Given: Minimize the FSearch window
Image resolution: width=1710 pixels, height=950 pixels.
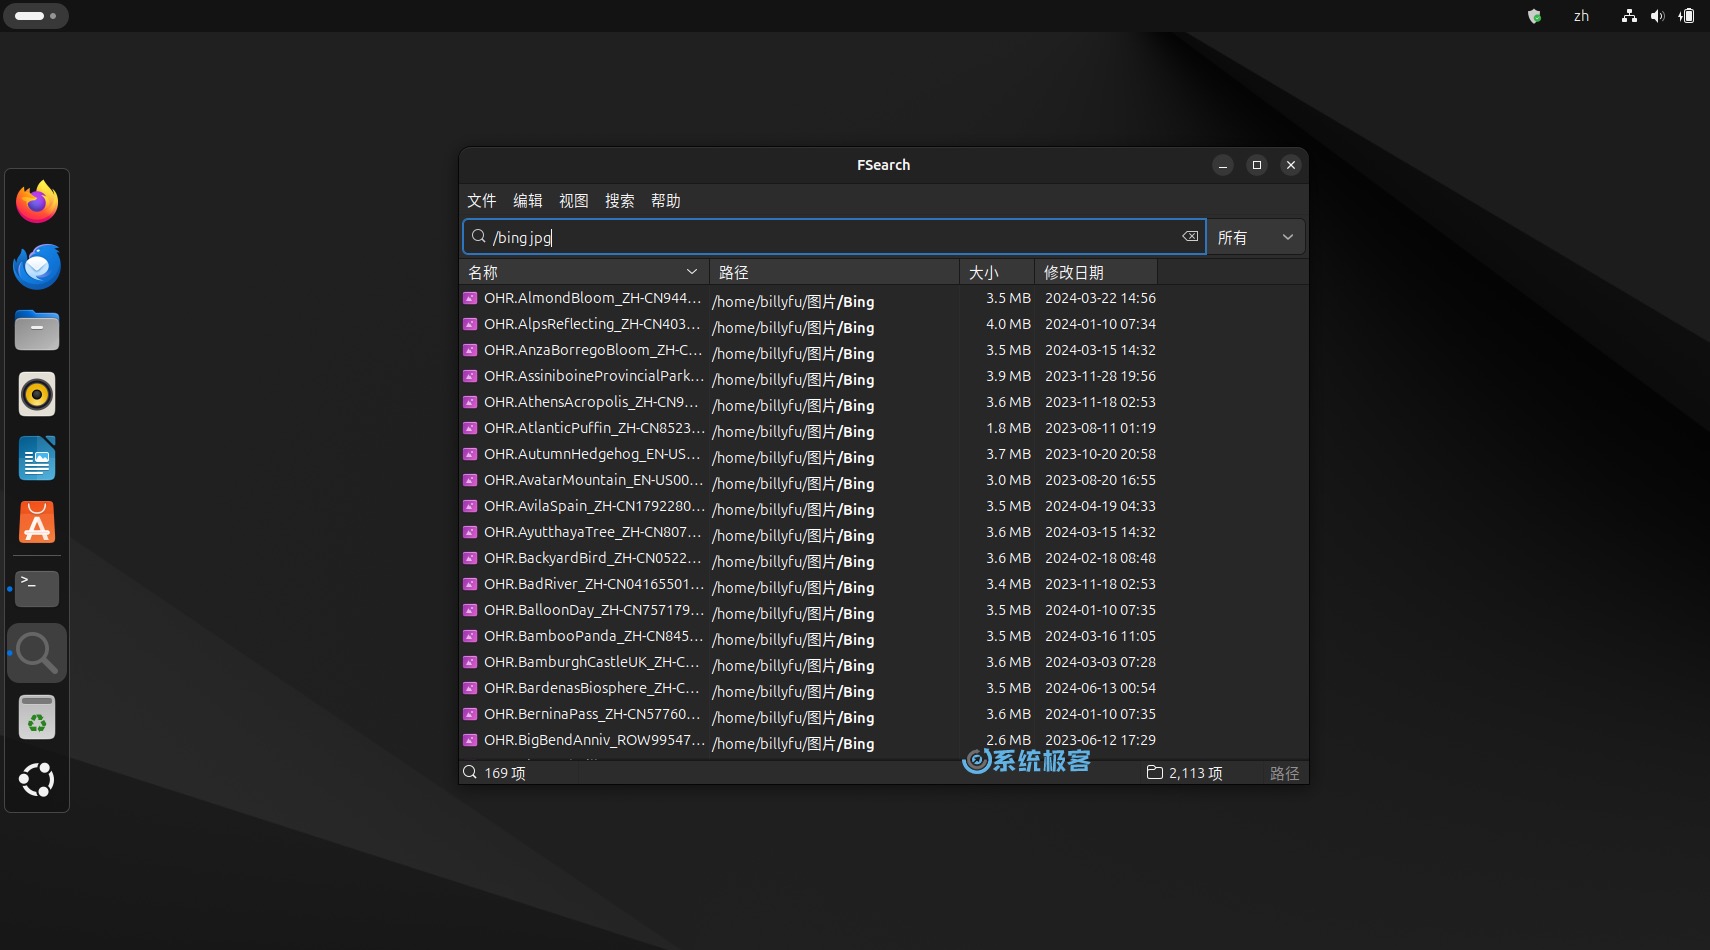Looking at the screenshot, I should 1223,165.
